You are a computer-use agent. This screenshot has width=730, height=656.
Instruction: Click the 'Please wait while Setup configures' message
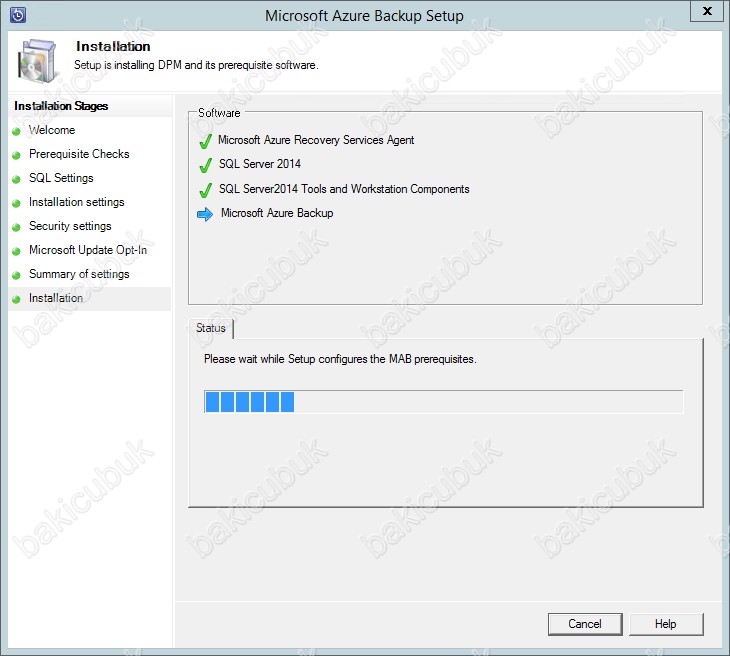click(340, 359)
